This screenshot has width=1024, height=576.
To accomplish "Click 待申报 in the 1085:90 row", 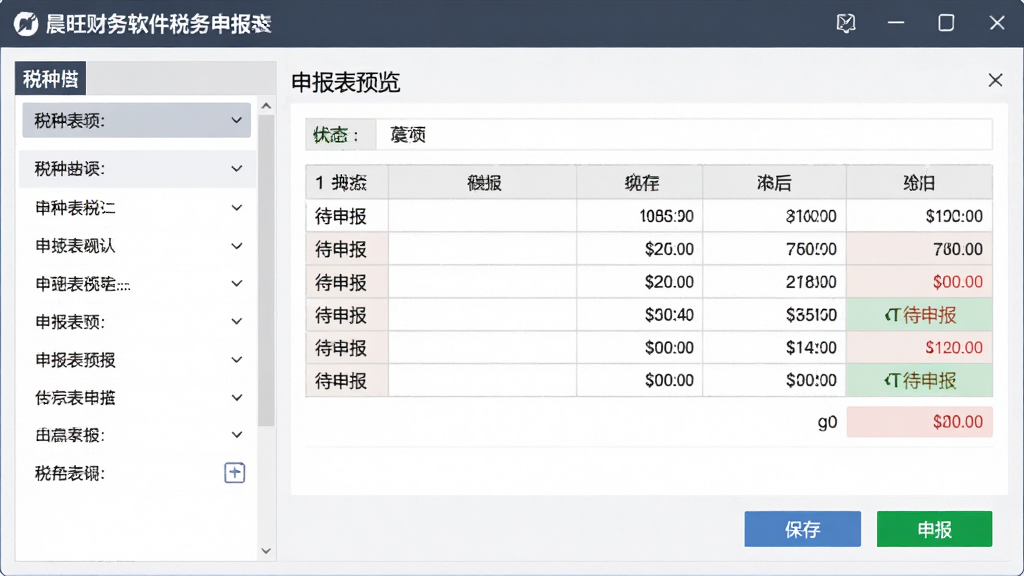I will tap(347, 216).
